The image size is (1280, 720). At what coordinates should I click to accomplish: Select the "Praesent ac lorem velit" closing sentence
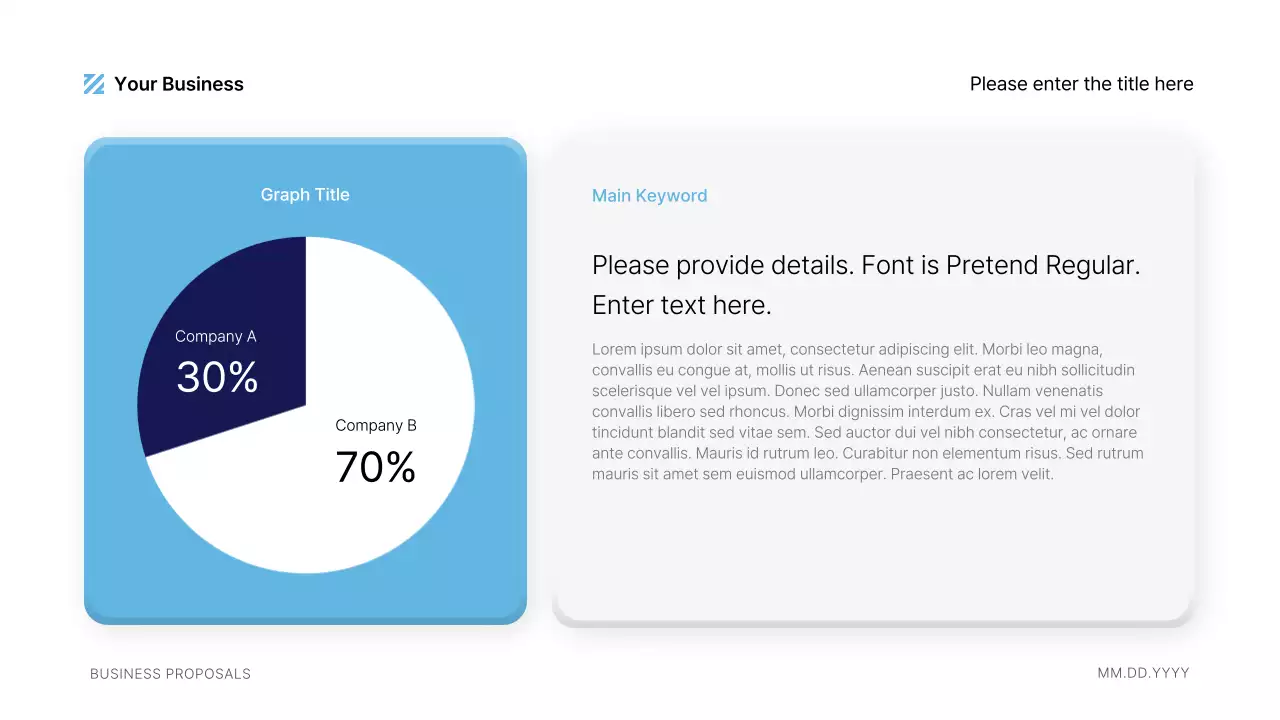coord(970,474)
